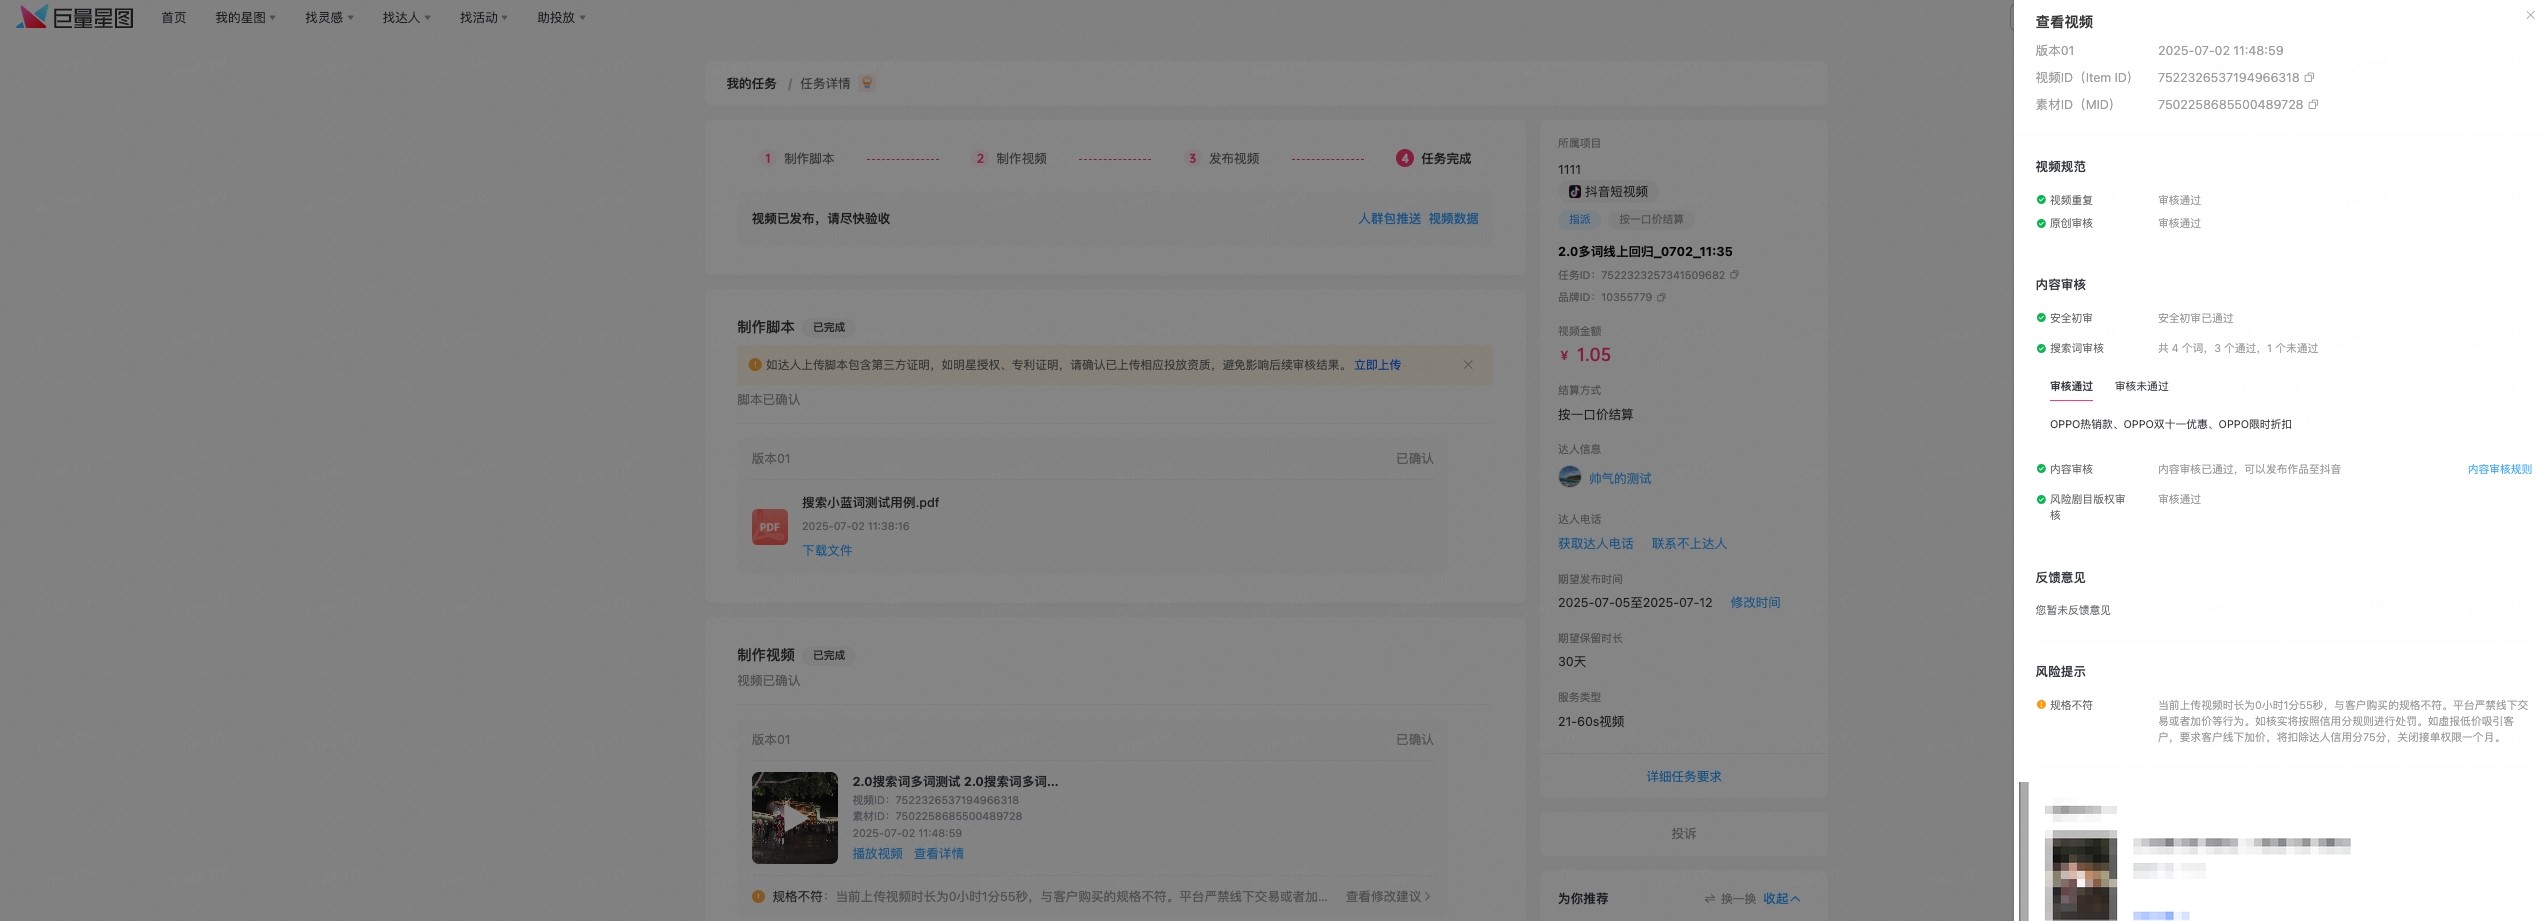Click the 播放视频 link
Viewport: 2545px width, 921px height.
pyautogui.click(x=877, y=854)
